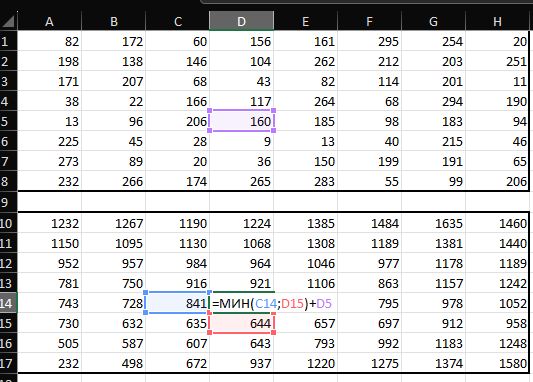
Task: Click cell F17 with value 1275
Action: [x=369, y=363]
